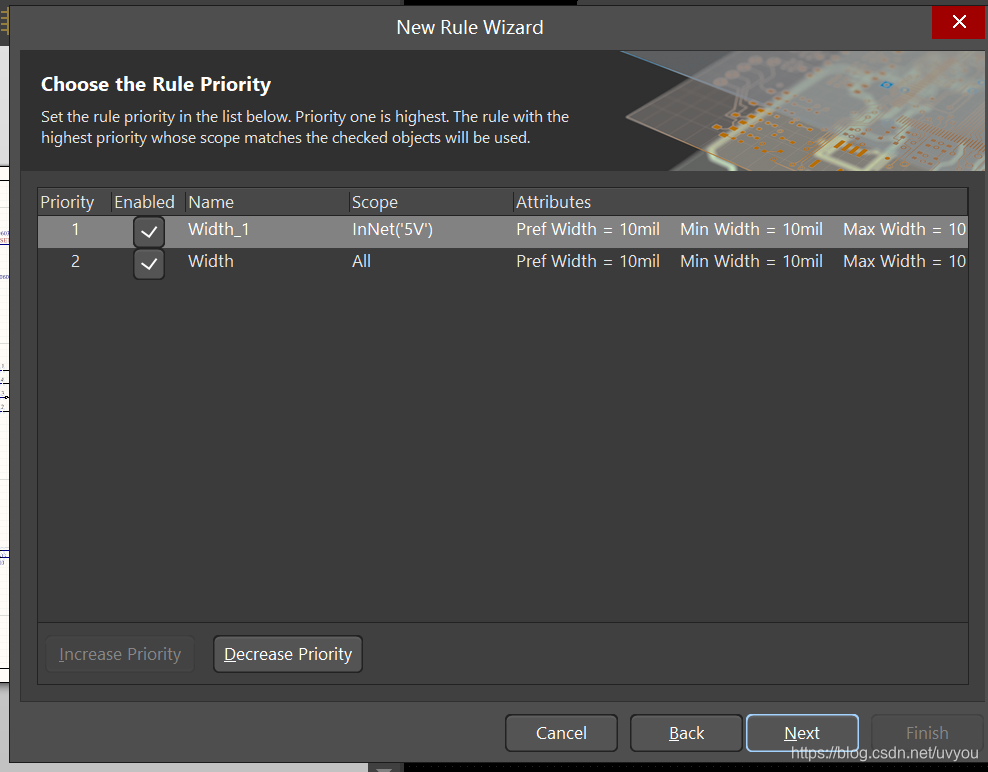Sort by the Priority column header

click(x=67, y=202)
